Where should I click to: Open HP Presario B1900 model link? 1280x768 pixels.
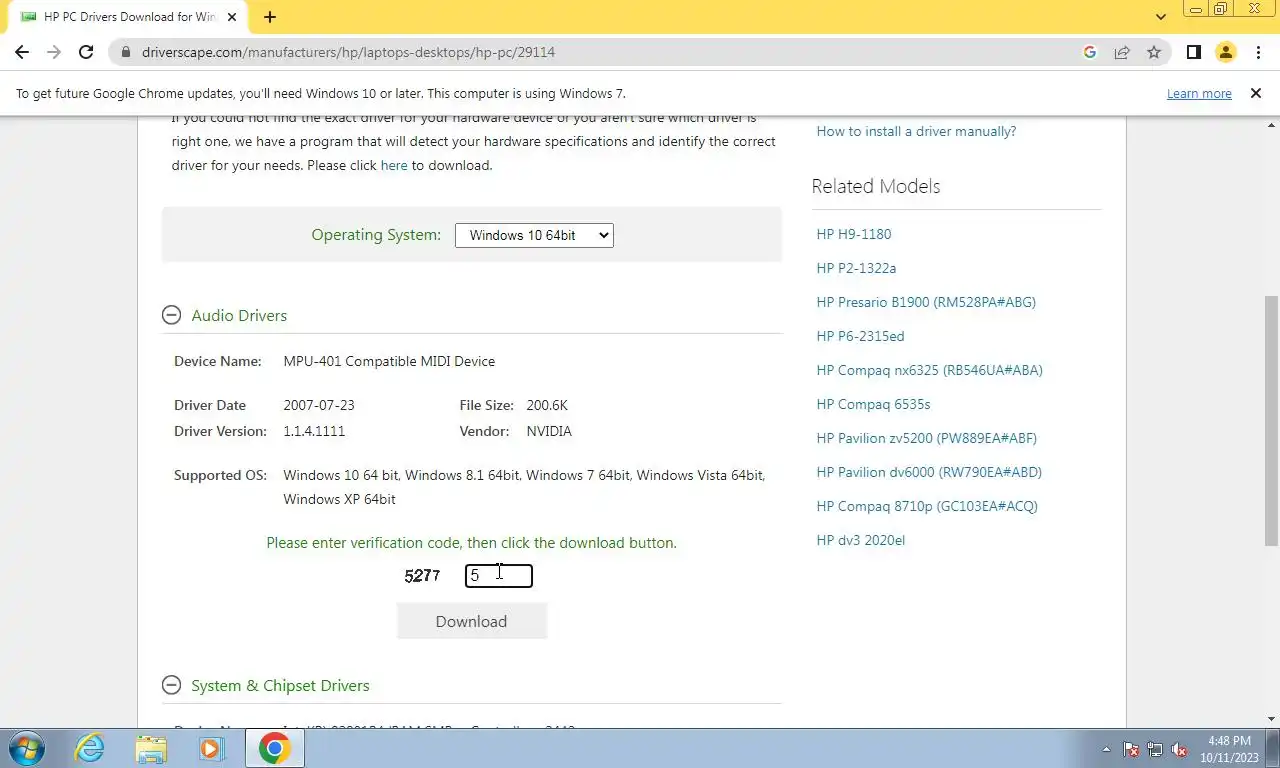pos(926,302)
